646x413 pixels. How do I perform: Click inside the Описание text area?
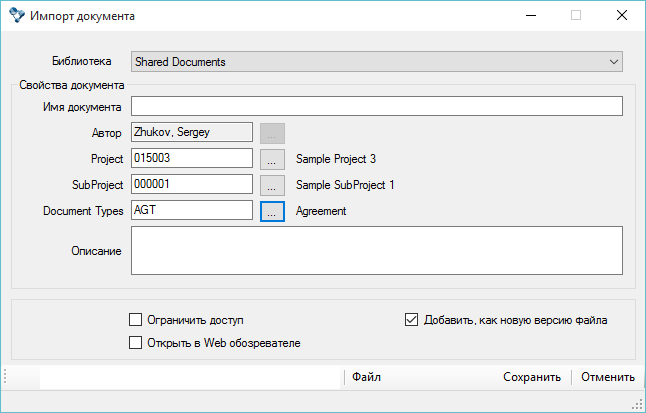tap(376, 250)
